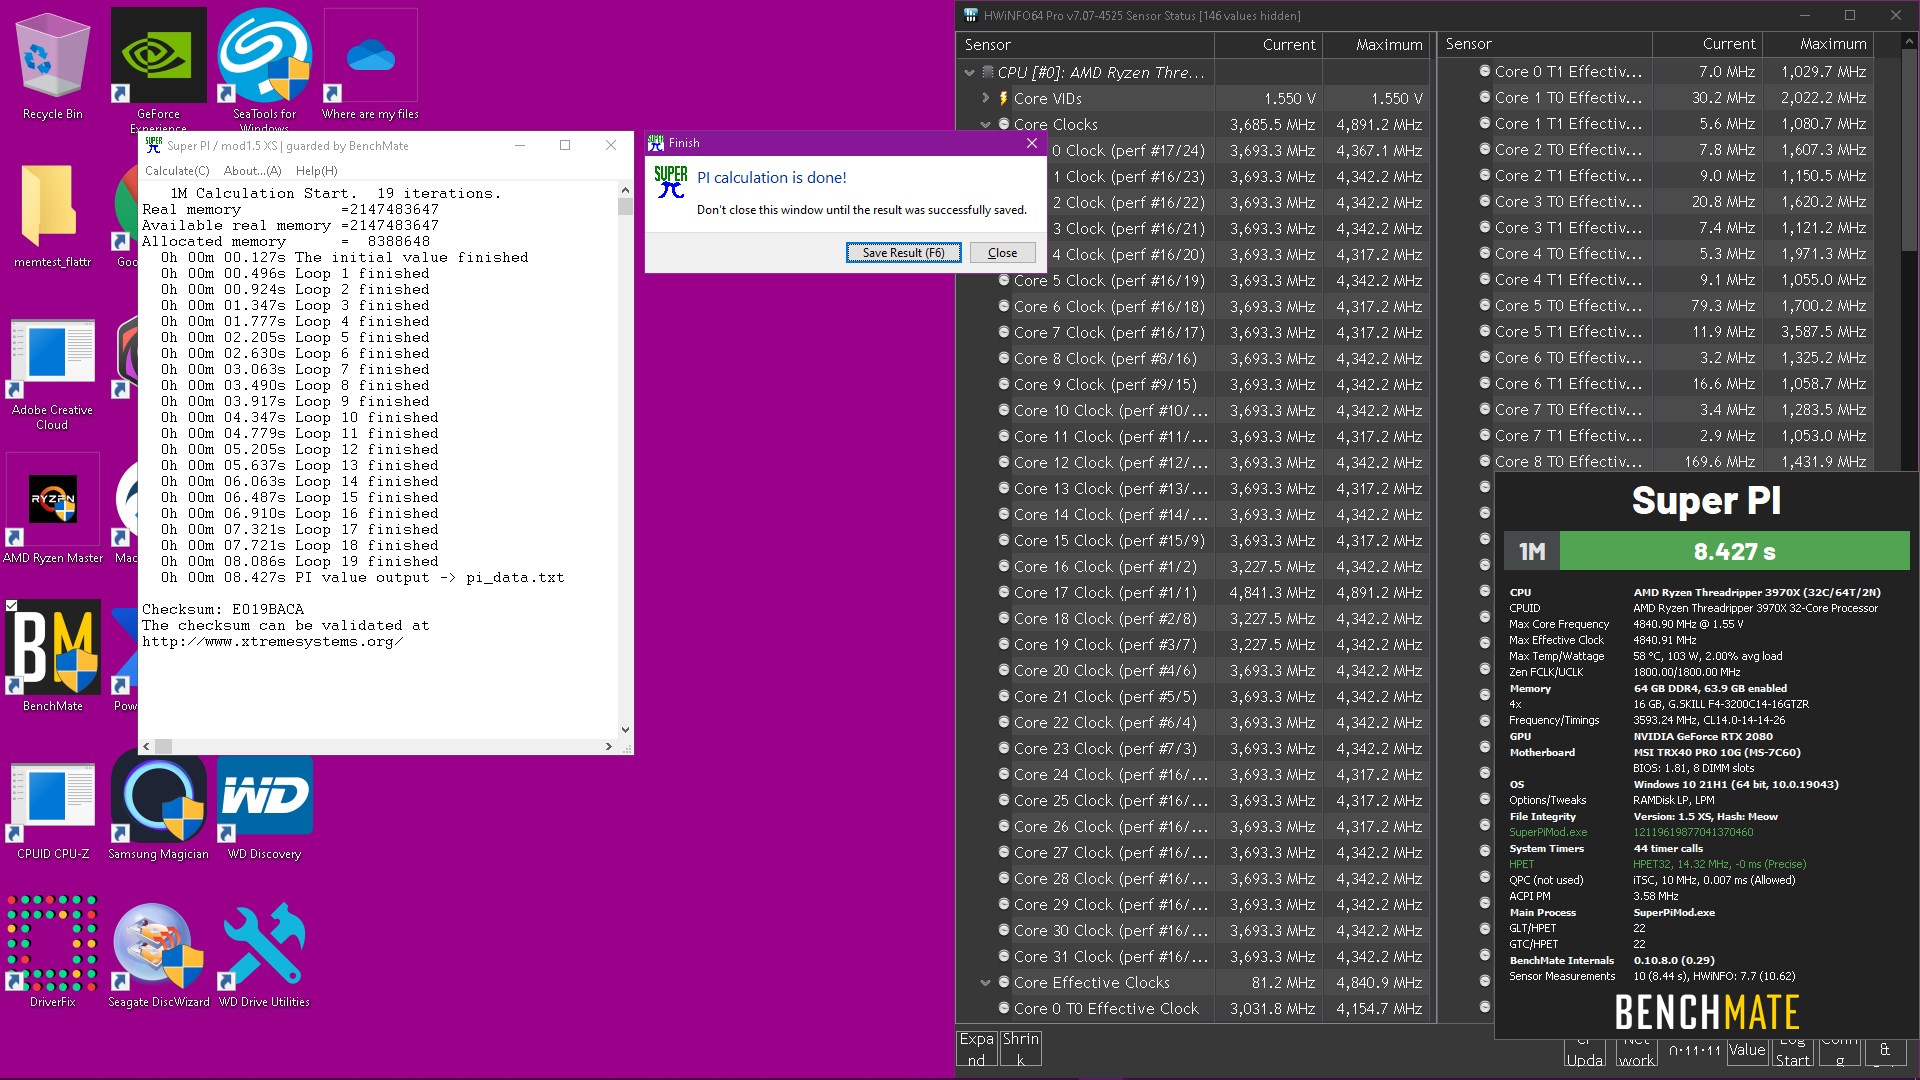Click the 8.427 s result bar in BenchMate overlay

[x=1734, y=551]
